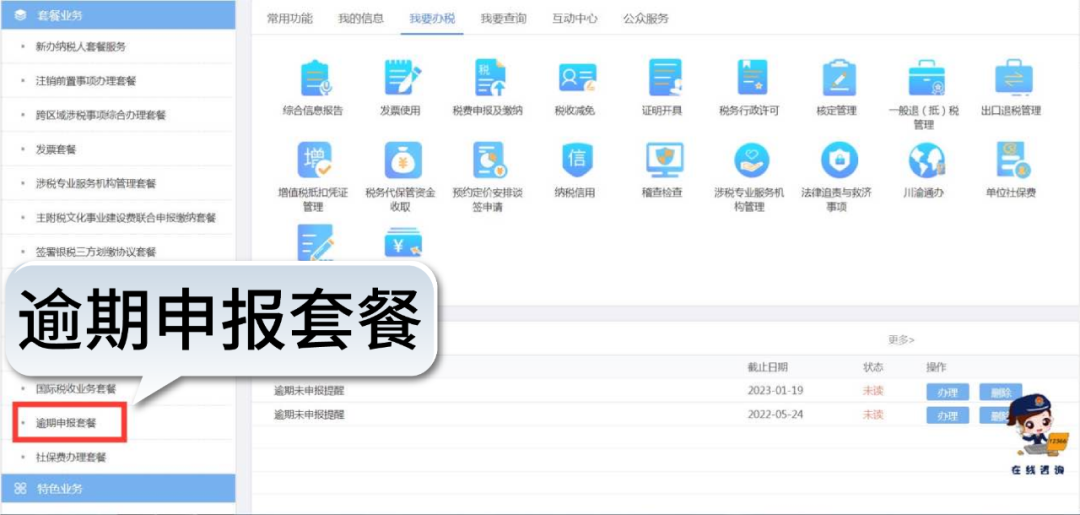Select the 我要办税 tab
The height and width of the screenshot is (515, 1080).
click(432, 19)
